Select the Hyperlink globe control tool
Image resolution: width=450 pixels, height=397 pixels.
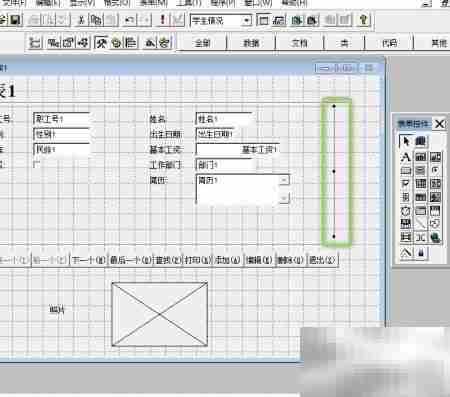coord(435,237)
